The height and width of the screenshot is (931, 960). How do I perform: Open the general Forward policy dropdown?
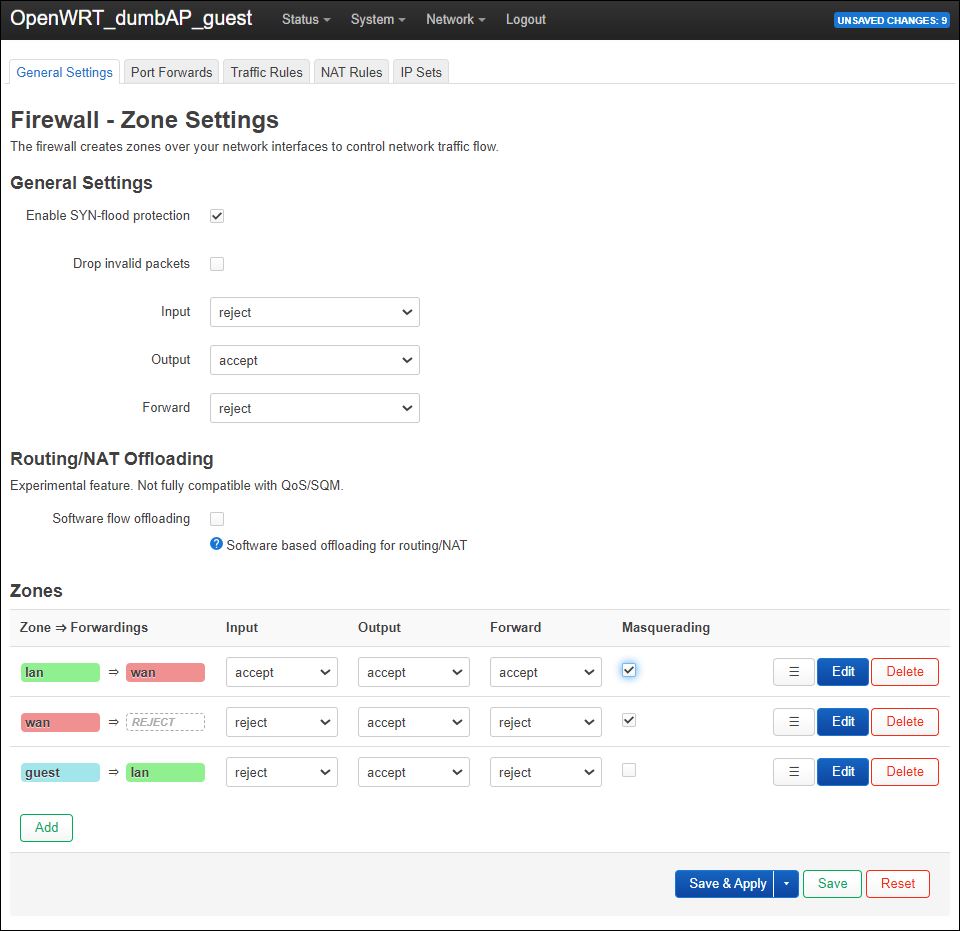[314, 408]
